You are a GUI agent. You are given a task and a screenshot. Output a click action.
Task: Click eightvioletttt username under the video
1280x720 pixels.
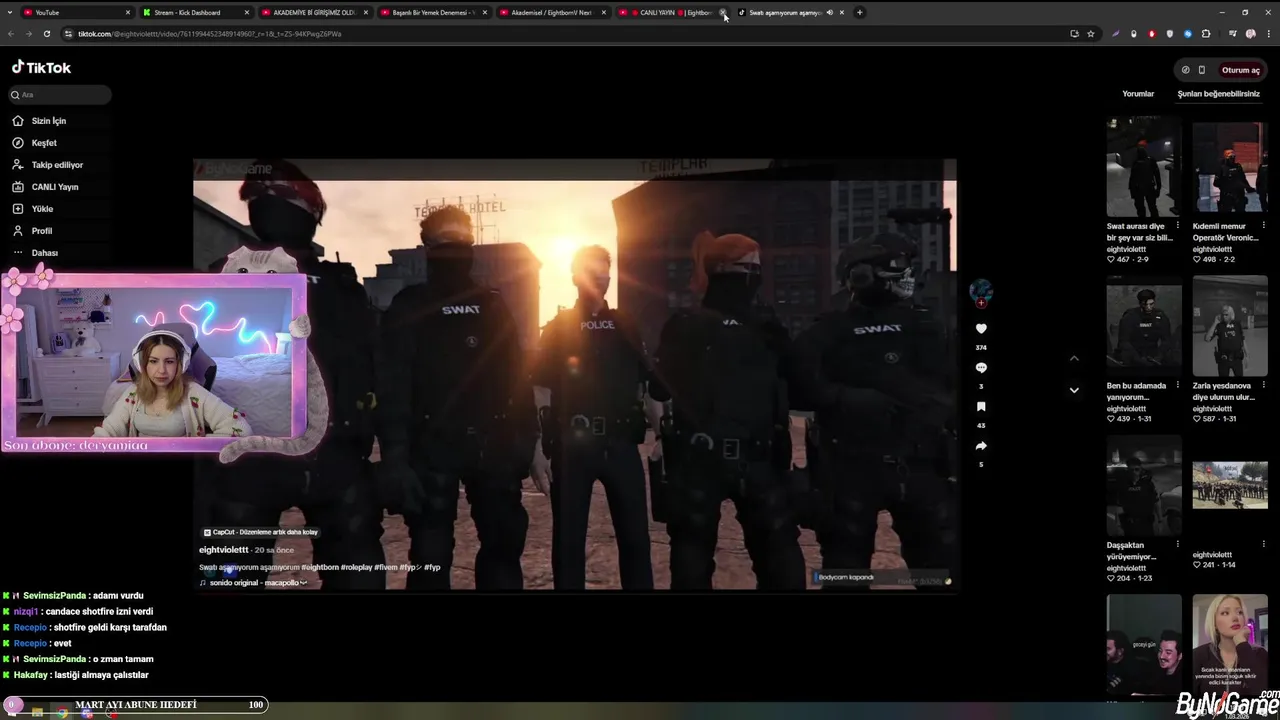(223, 550)
